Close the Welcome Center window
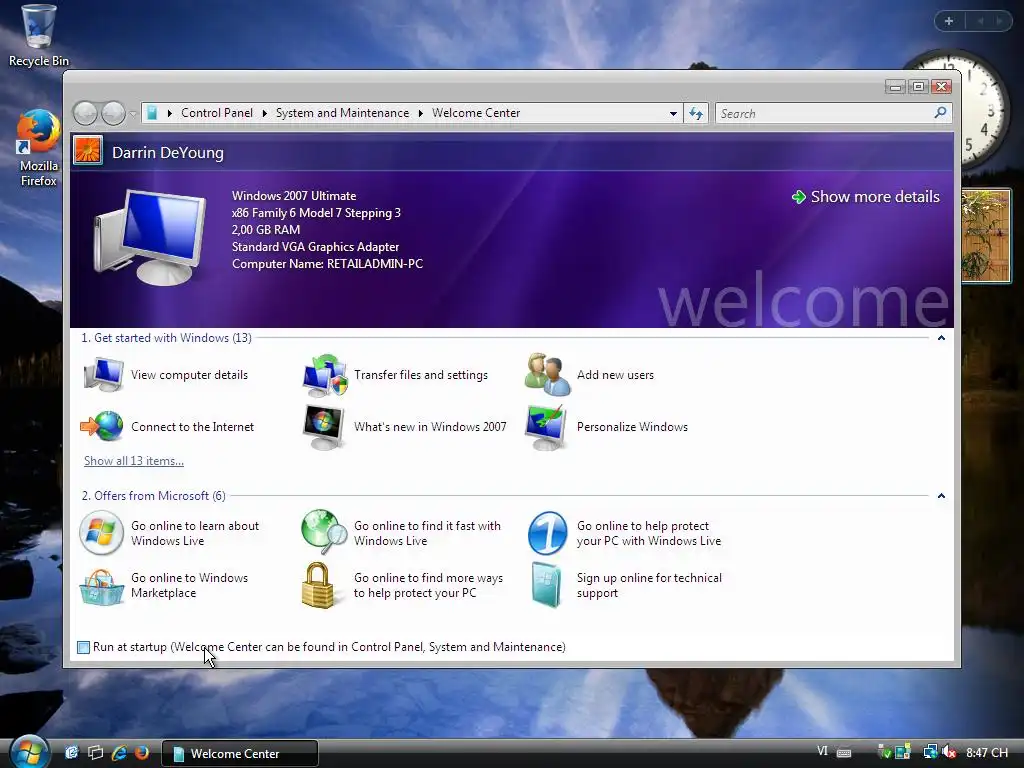Image resolution: width=1024 pixels, height=768 pixels. pyautogui.click(x=942, y=86)
